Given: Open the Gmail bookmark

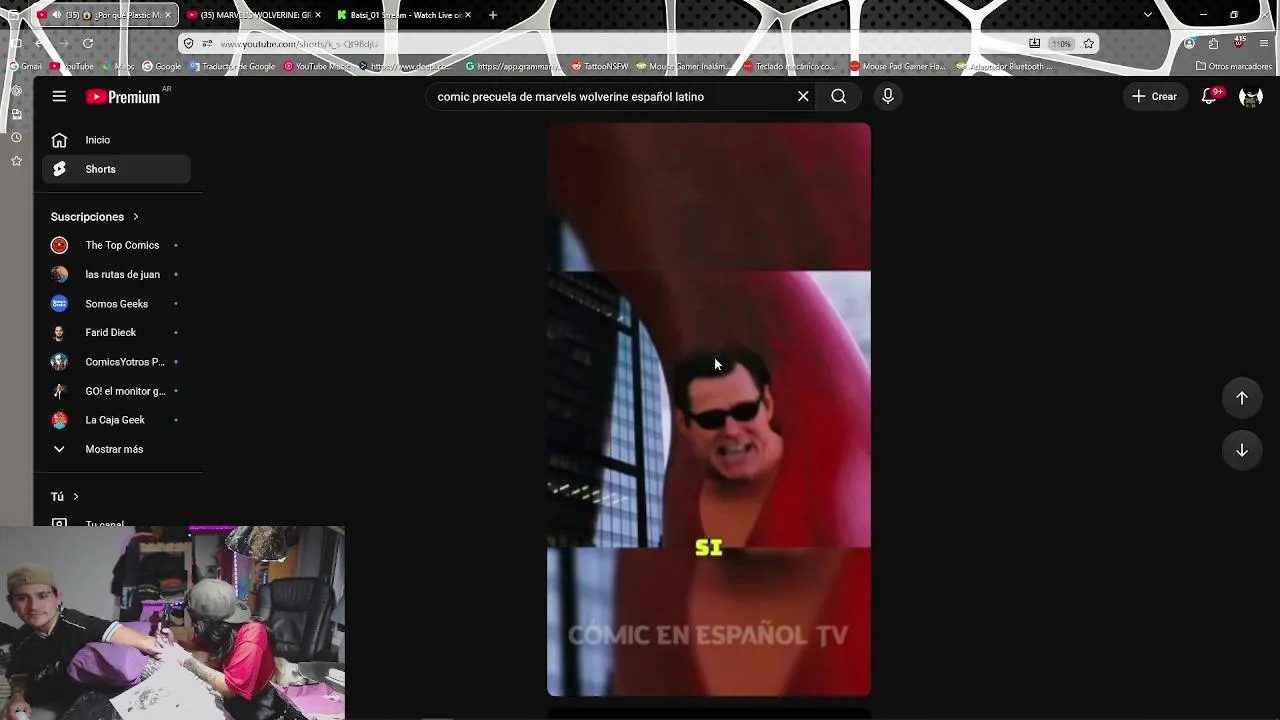Looking at the screenshot, I should click(25, 66).
